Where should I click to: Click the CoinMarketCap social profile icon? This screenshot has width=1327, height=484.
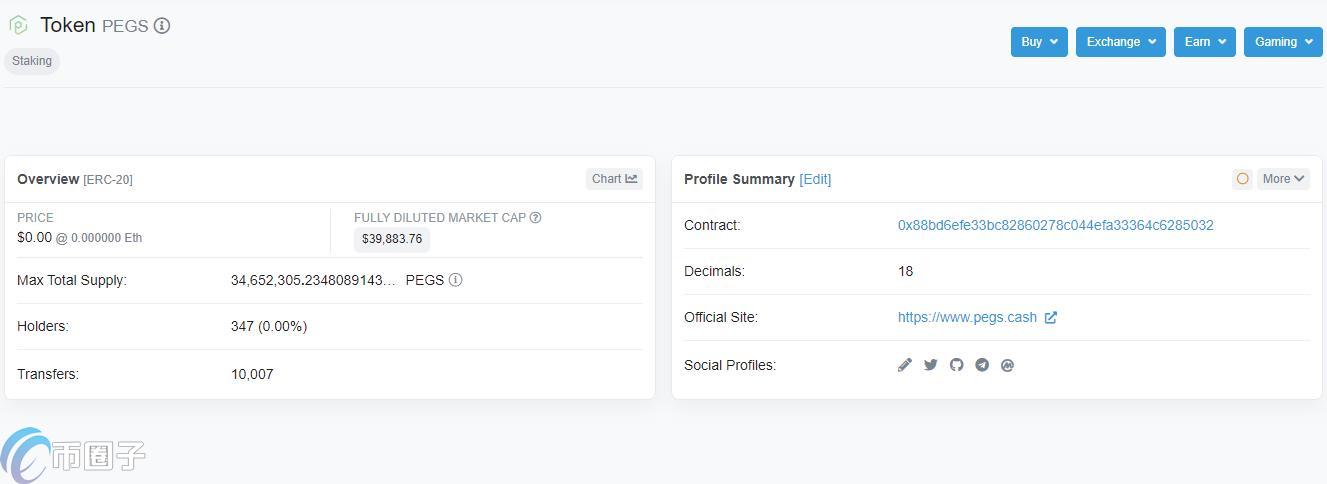1008,365
